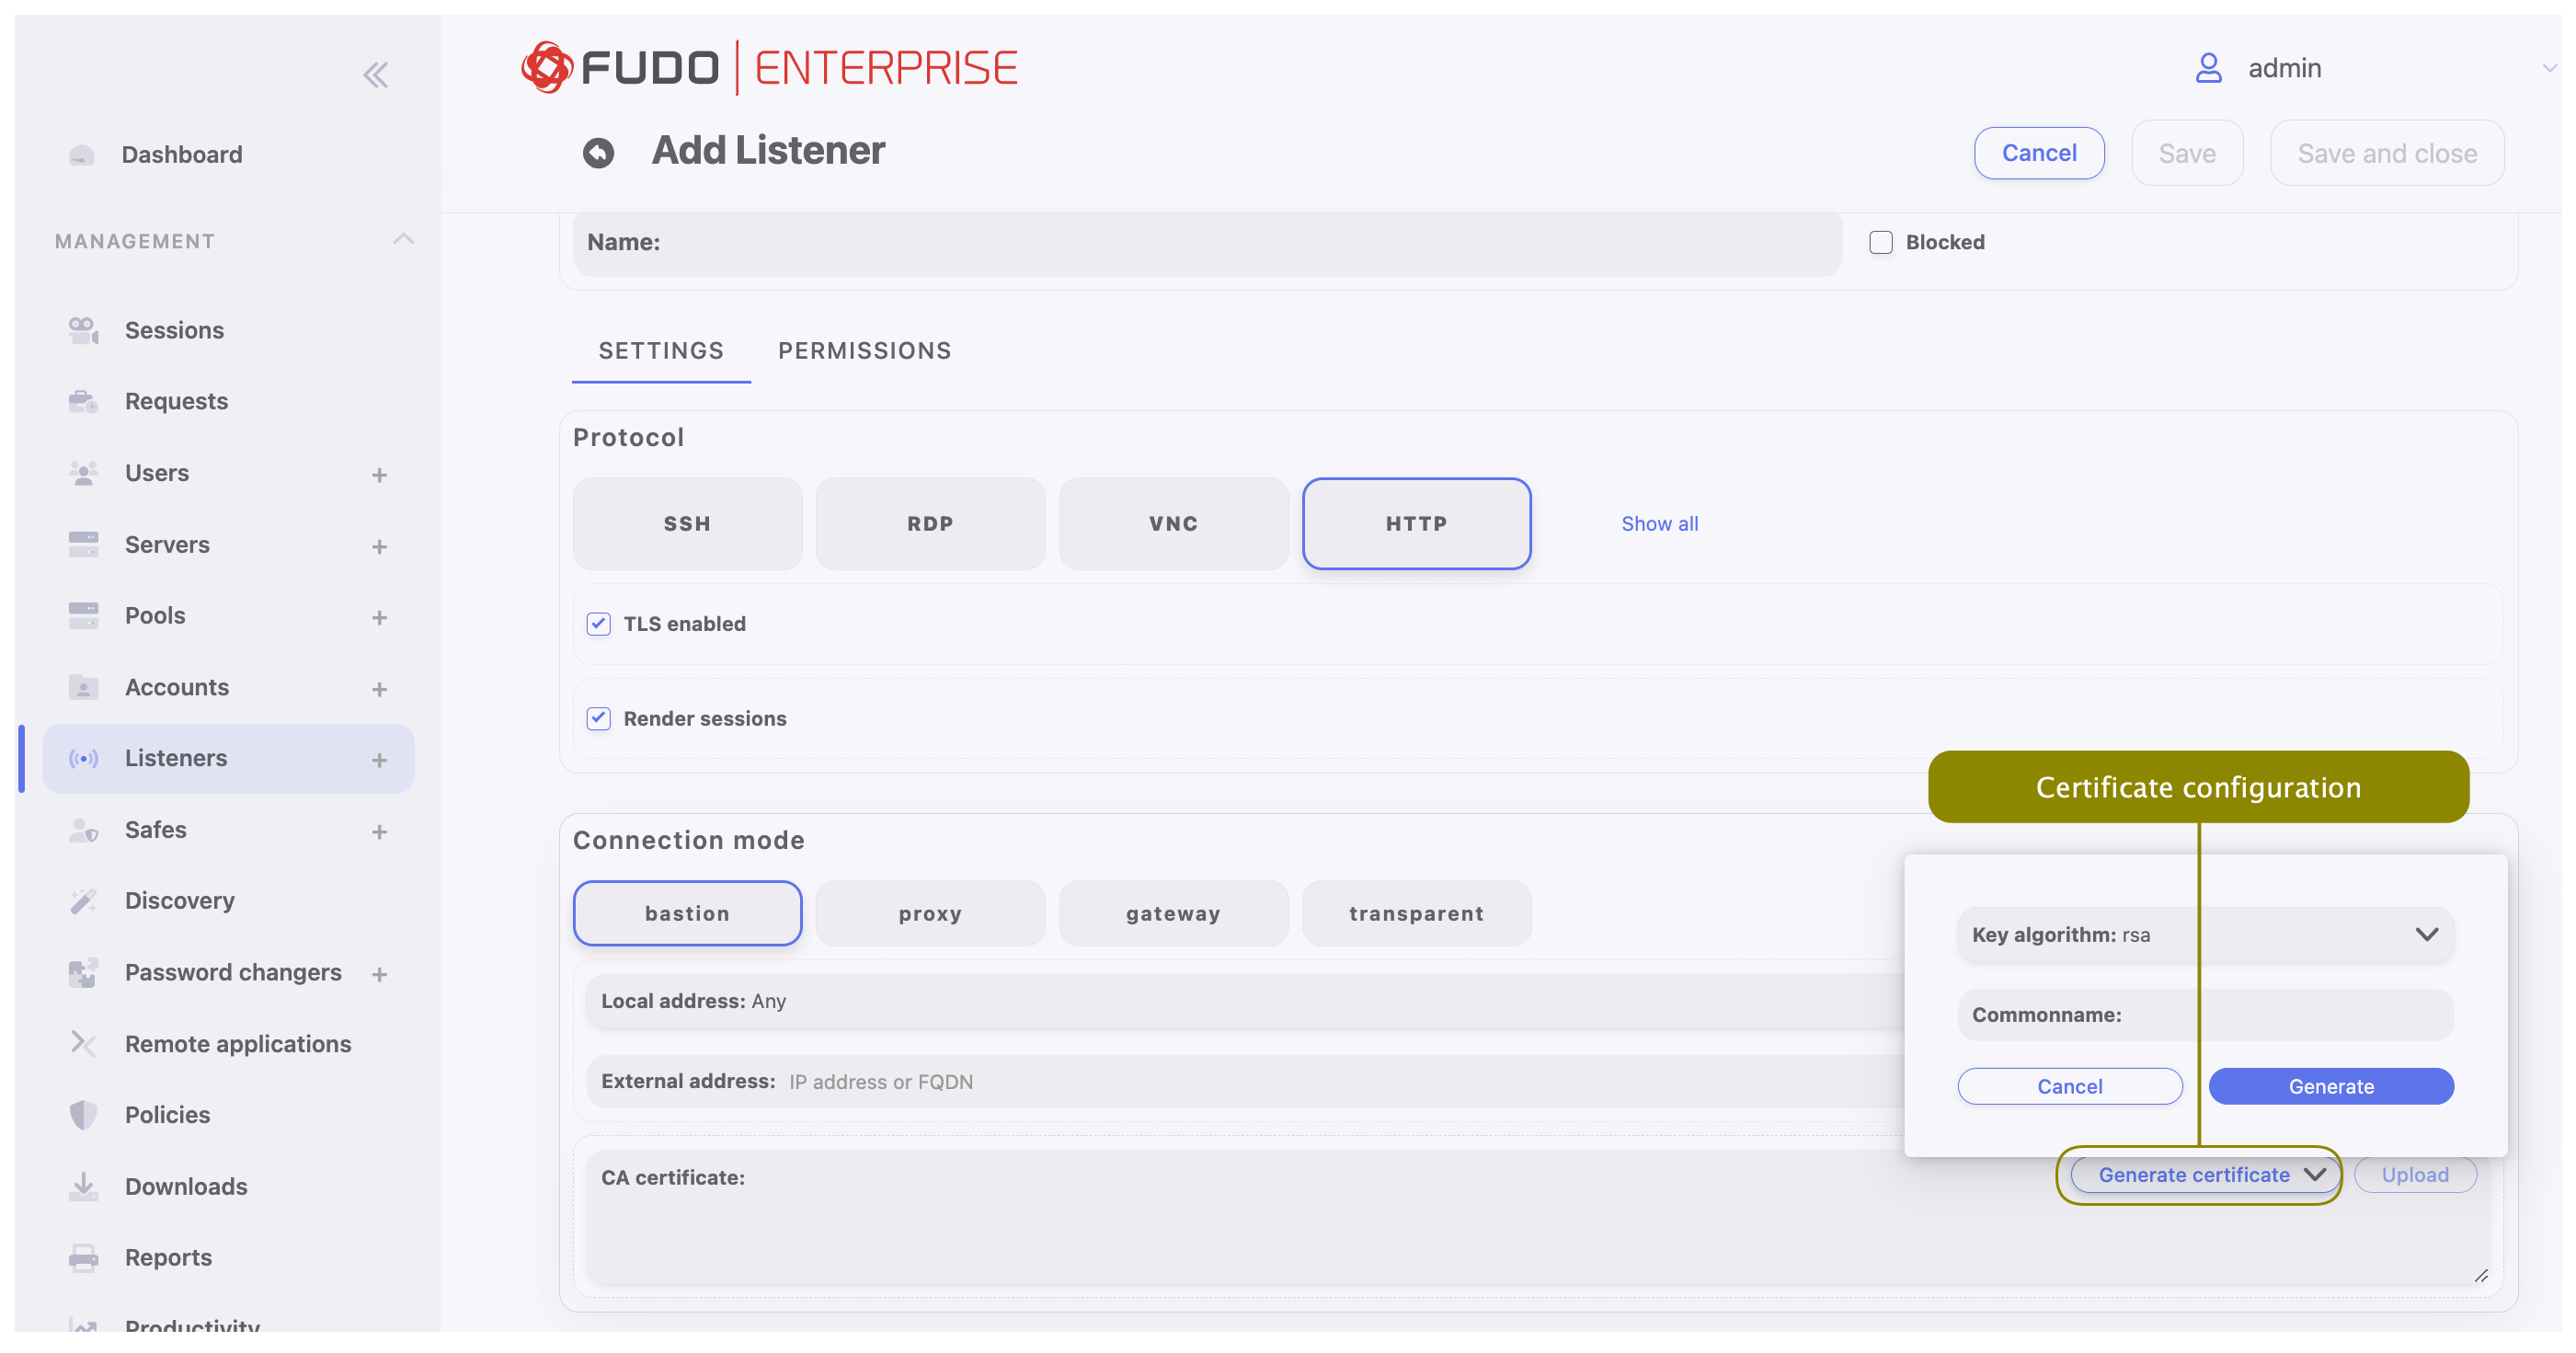Collapse the sidebar with double-chevron icon
The width and height of the screenshot is (2576, 1353).
pyautogui.click(x=375, y=74)
